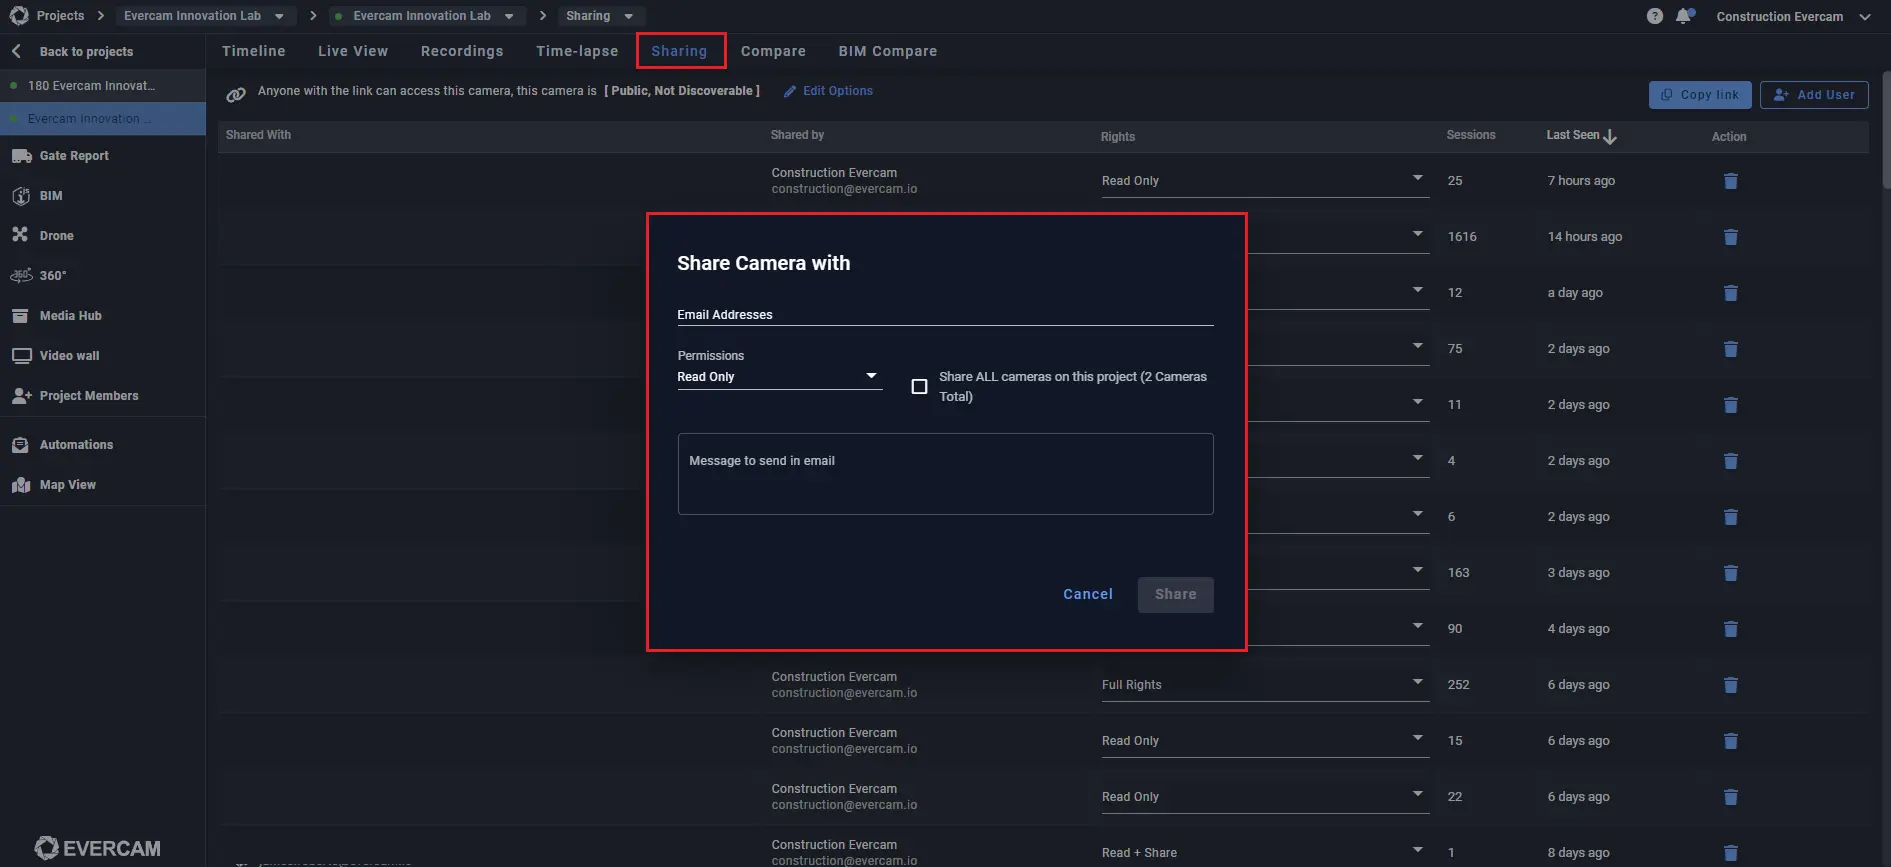1891x867 pixels.
Task: Click the Projects breadcrumb link
Action: 60,16
